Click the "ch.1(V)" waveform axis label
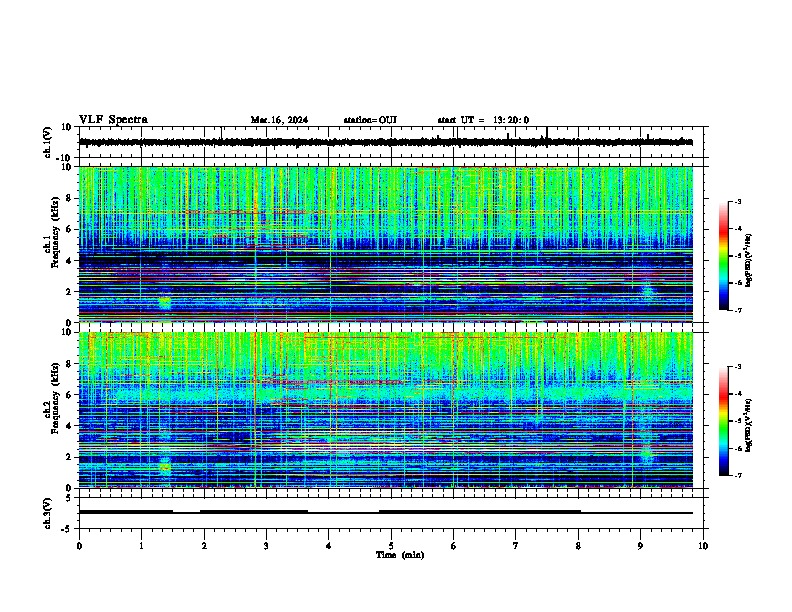The width and height of the screenshot is (792, 612). pyautogui.click(x=48, y=142)
